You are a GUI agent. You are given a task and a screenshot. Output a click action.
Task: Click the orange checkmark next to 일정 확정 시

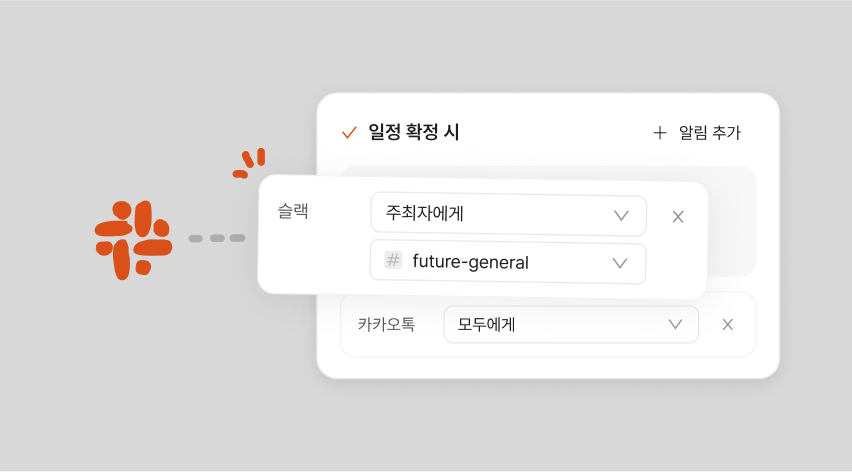point(349,132)
